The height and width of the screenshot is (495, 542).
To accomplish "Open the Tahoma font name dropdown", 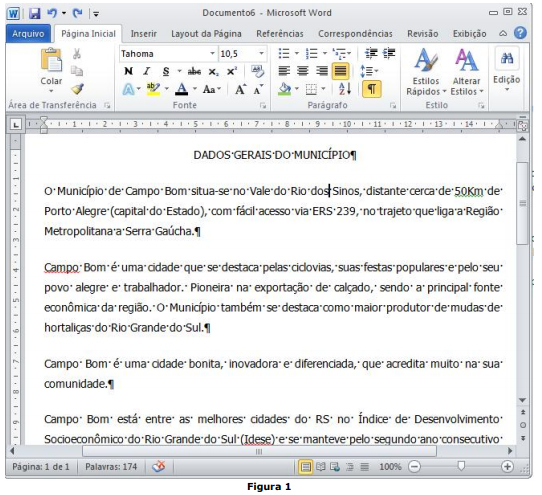I will (x=212, y=54).
